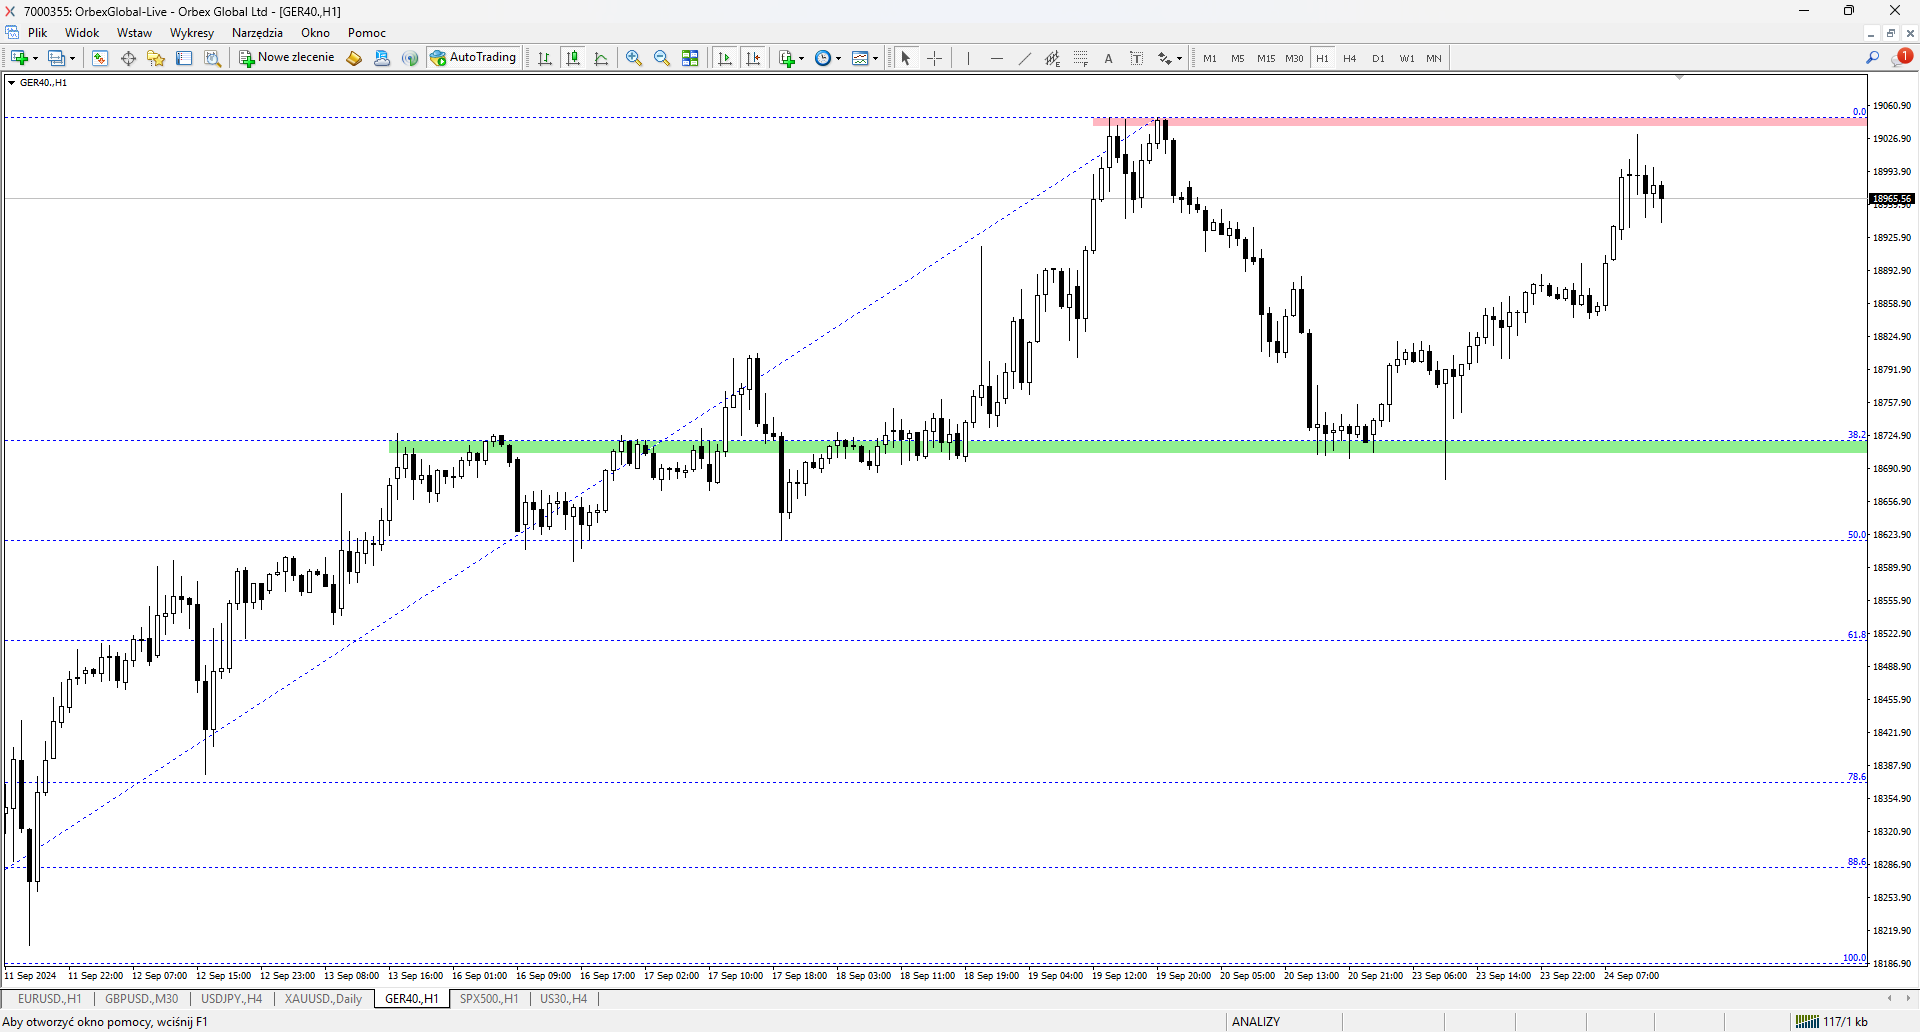Open the Widok menu
This screenshot has width=1920, height=1032.
[x=82, y=33]
